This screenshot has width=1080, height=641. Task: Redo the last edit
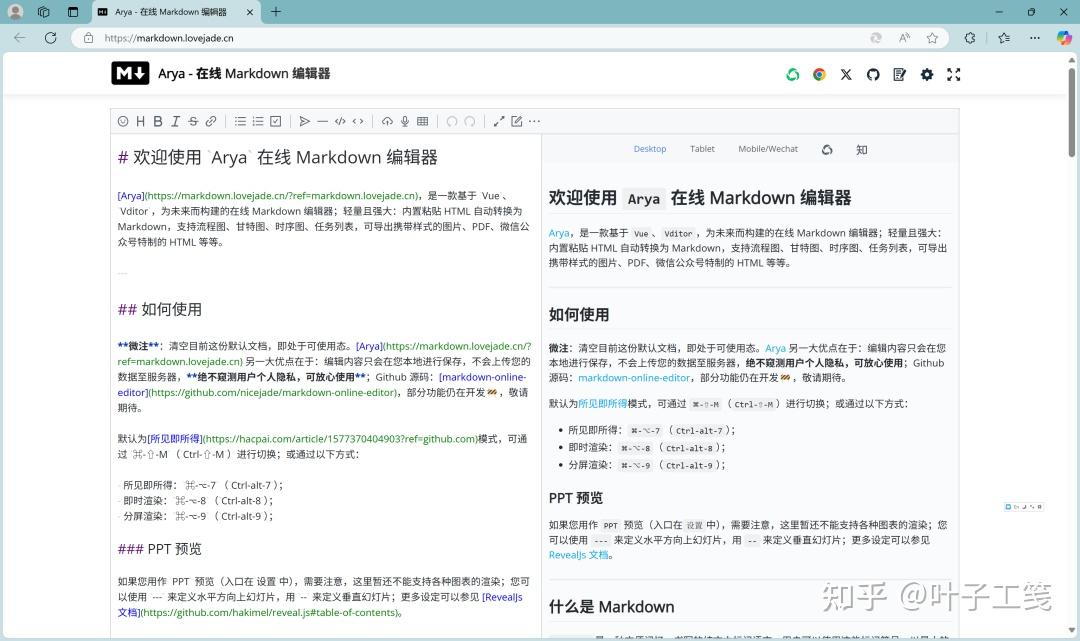tap(470, 121)
